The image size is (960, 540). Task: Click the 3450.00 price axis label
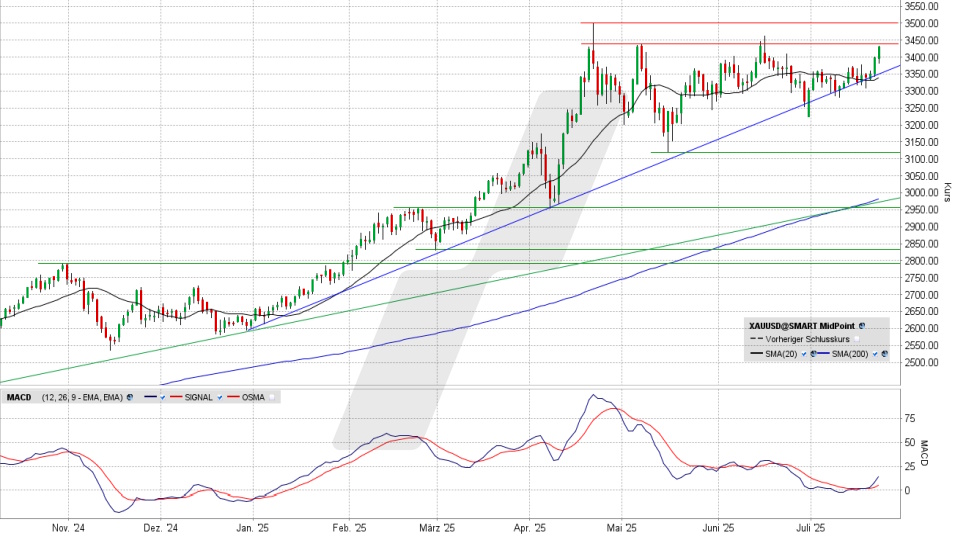pos(922,40)
